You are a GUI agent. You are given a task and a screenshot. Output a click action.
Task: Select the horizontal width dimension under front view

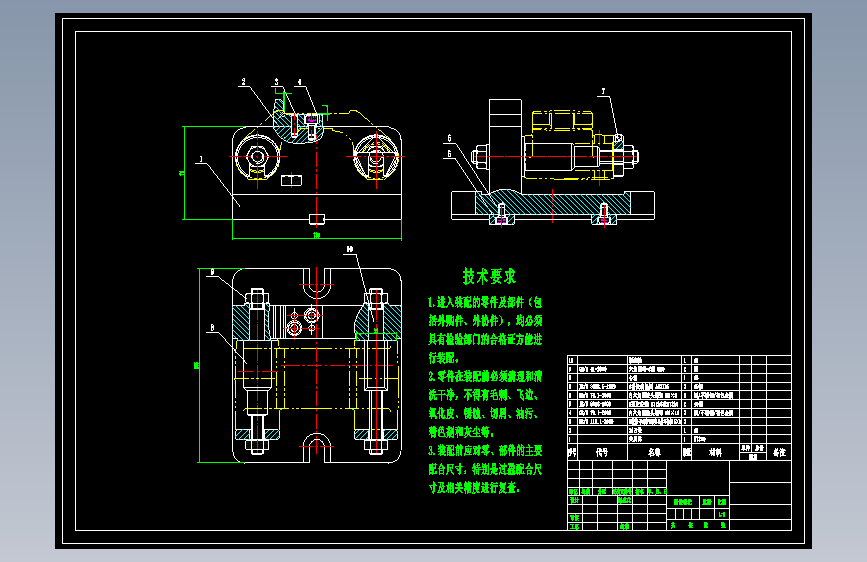point(317,238)
